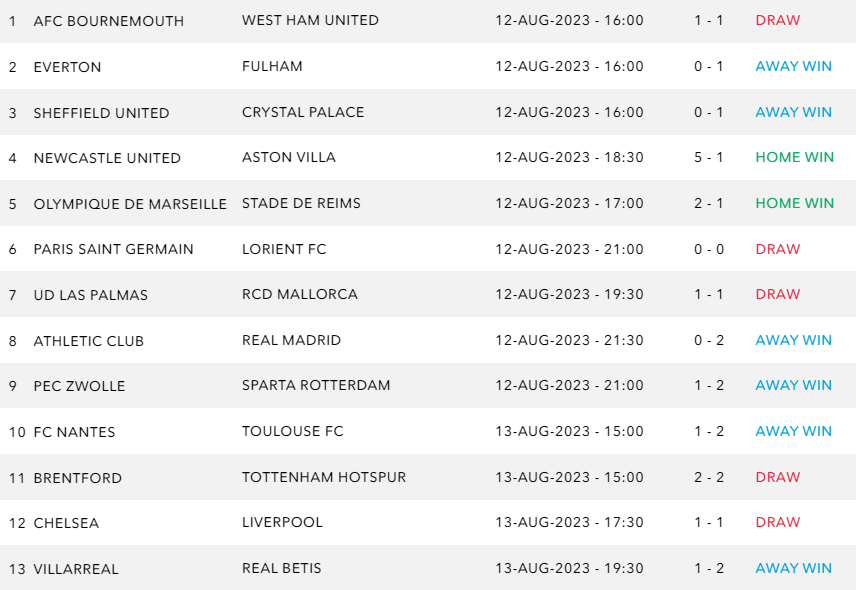This screenshot has height=590, width=856.
Task: Select the Aston Villa team name
Action: (289, 157)
